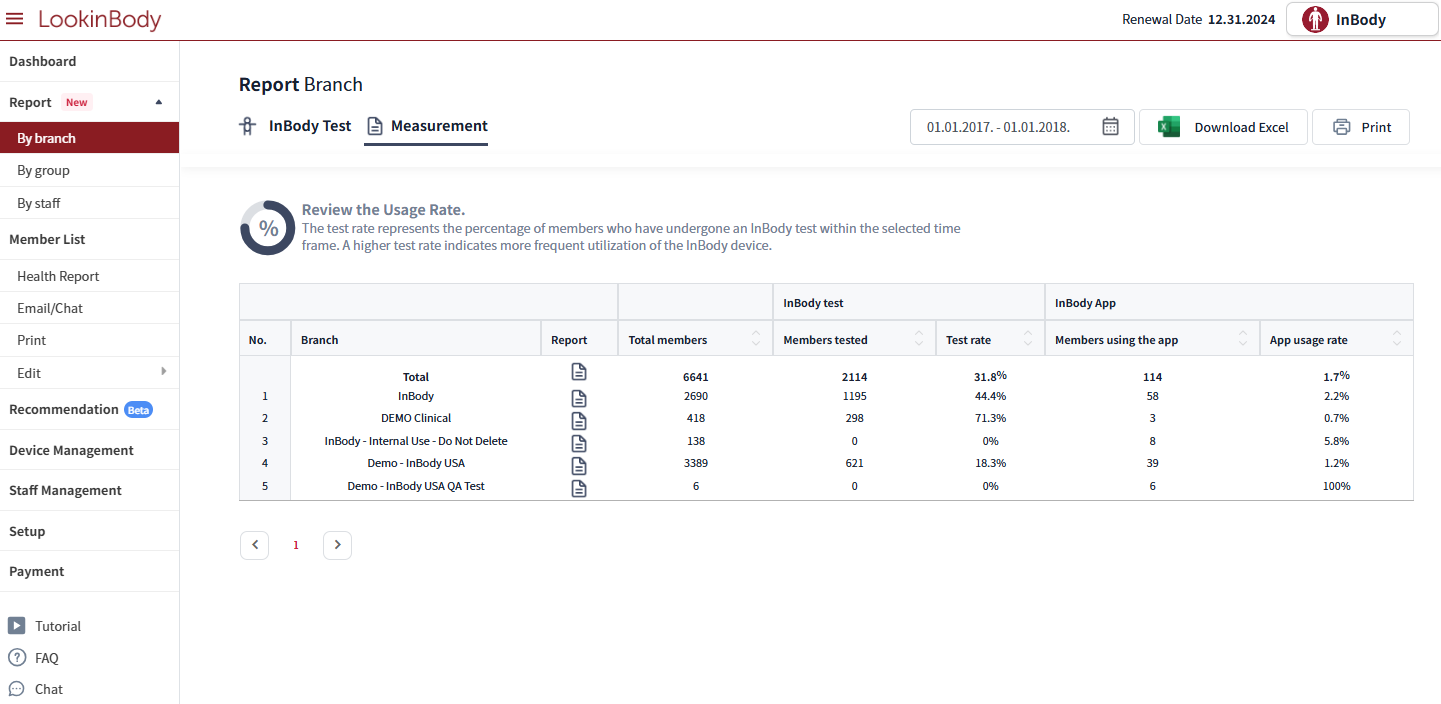Click the Renewal Date 12.31.2024 text

pos(1199,19)
